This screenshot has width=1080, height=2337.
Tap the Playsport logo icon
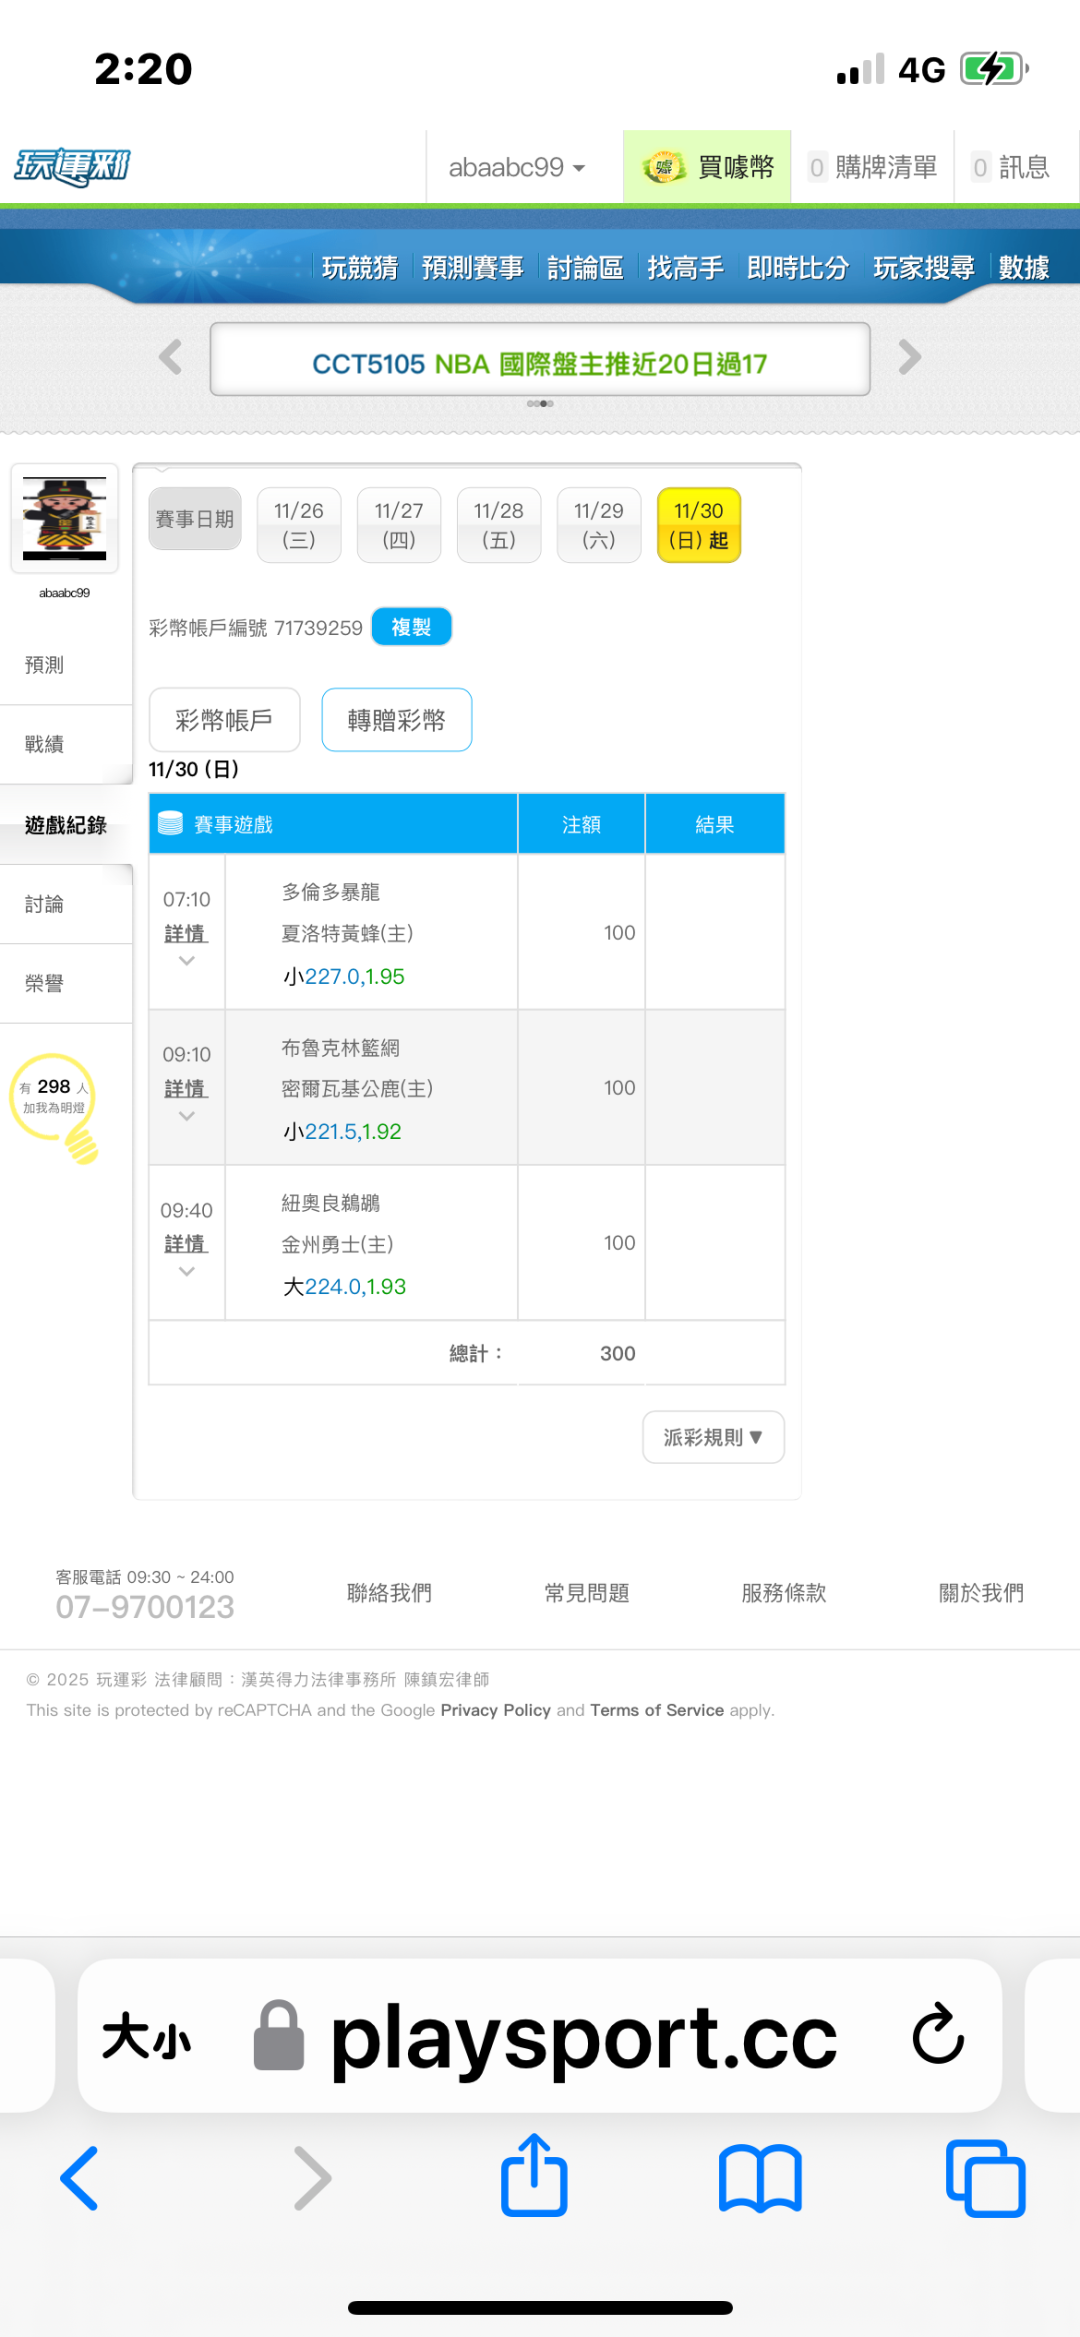click(72, 167)
